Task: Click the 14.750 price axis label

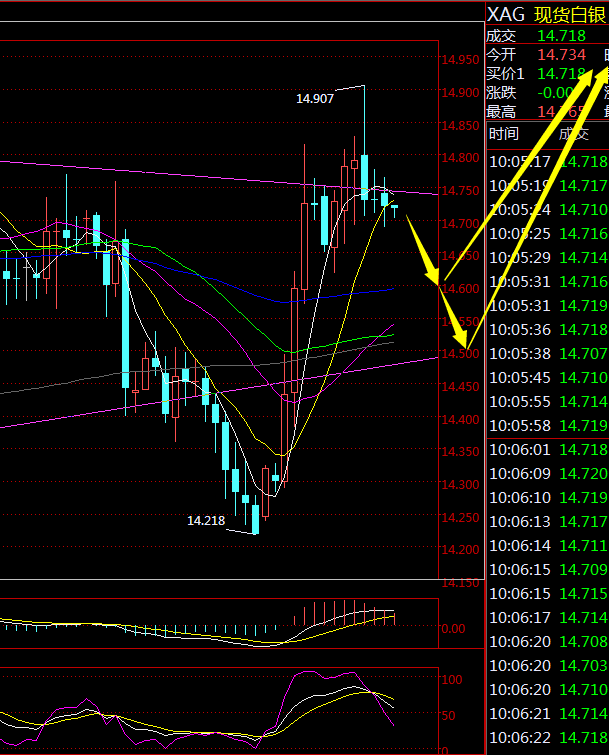Action: tap(461, 191)
